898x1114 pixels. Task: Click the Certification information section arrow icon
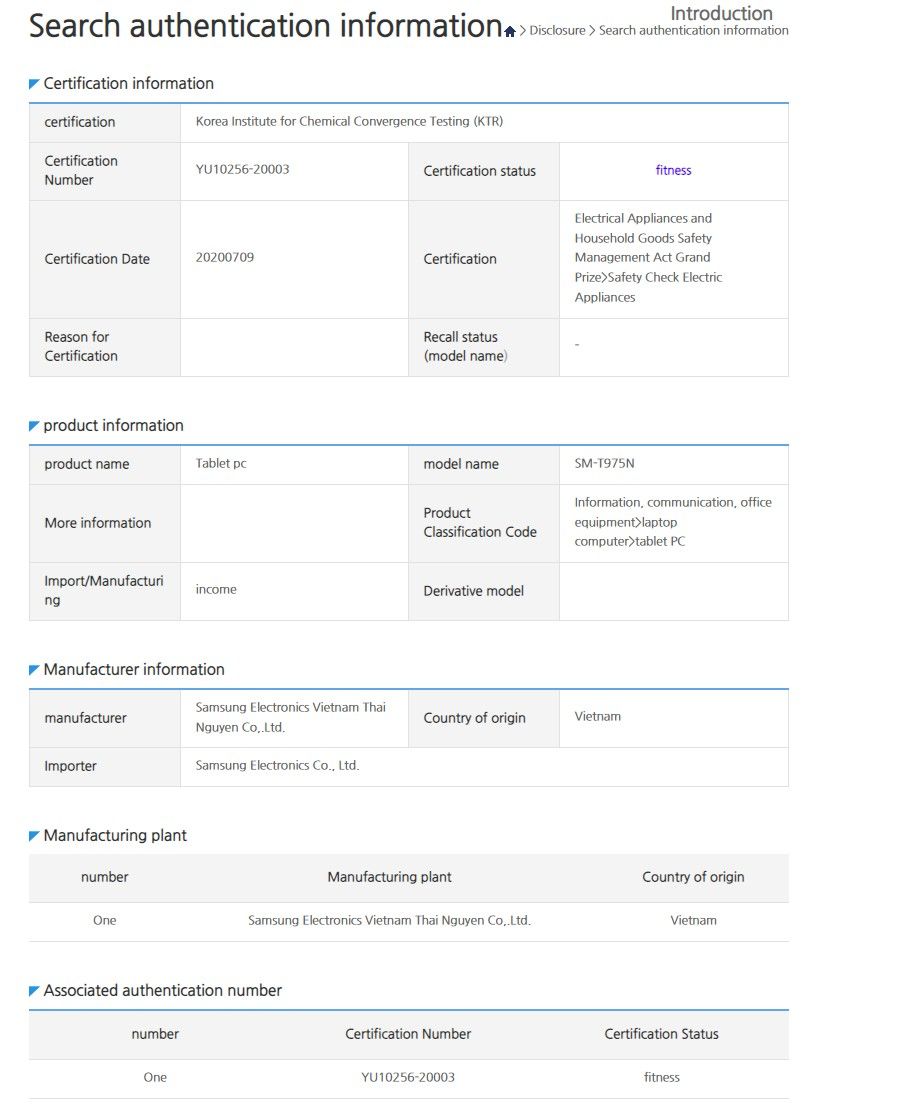click(x=33, y=84)
